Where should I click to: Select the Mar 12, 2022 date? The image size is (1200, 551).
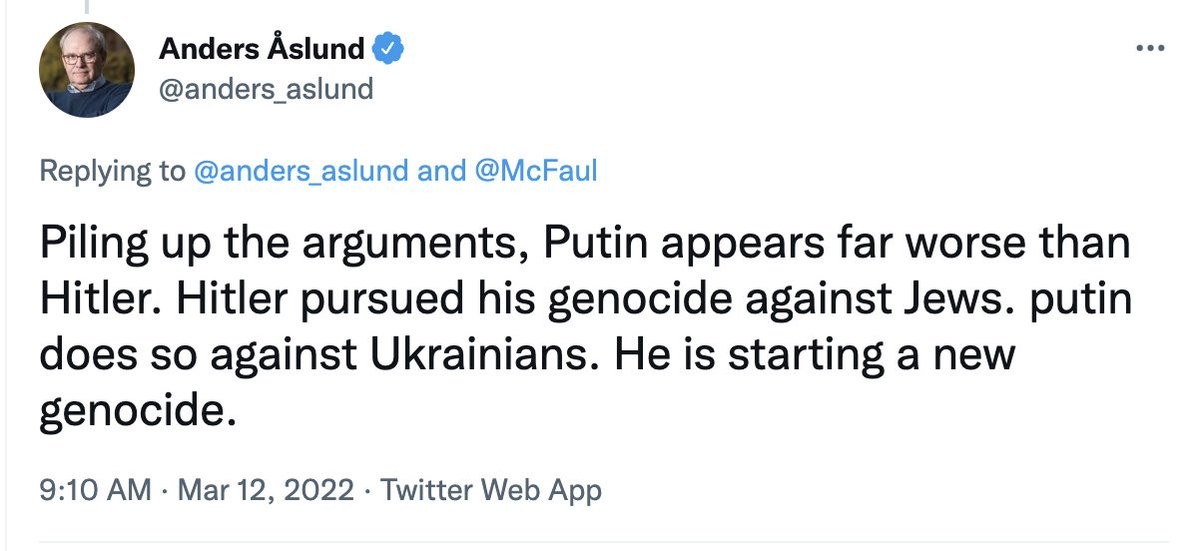pos(263,490)
